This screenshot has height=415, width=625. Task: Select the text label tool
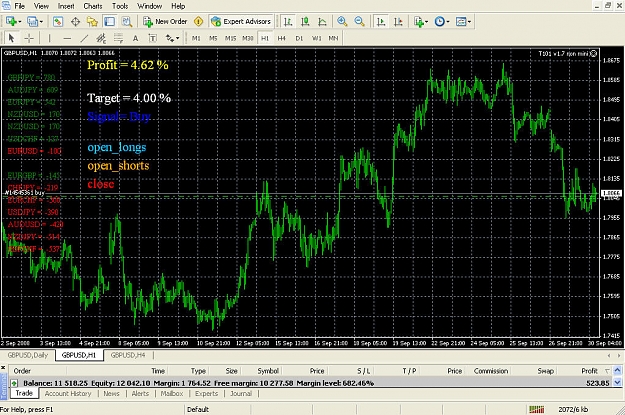pyautogui.click(x=153, y=38)
